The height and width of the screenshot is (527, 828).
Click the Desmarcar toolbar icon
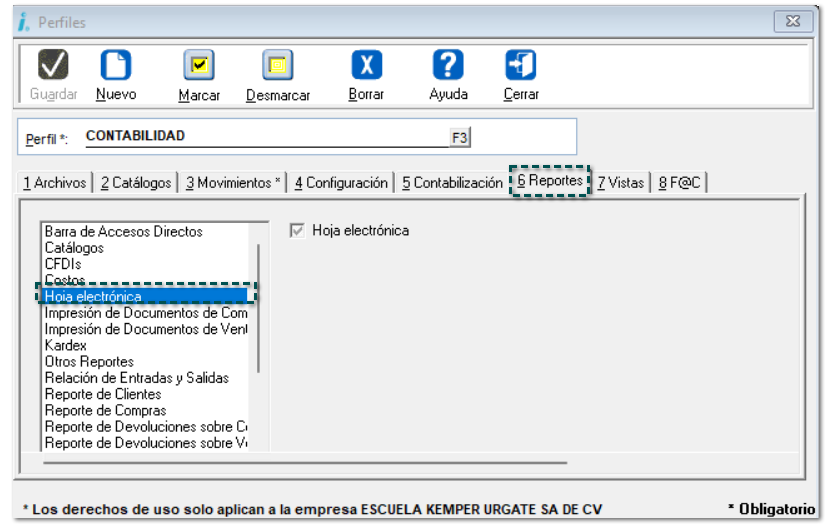[278, 64]
